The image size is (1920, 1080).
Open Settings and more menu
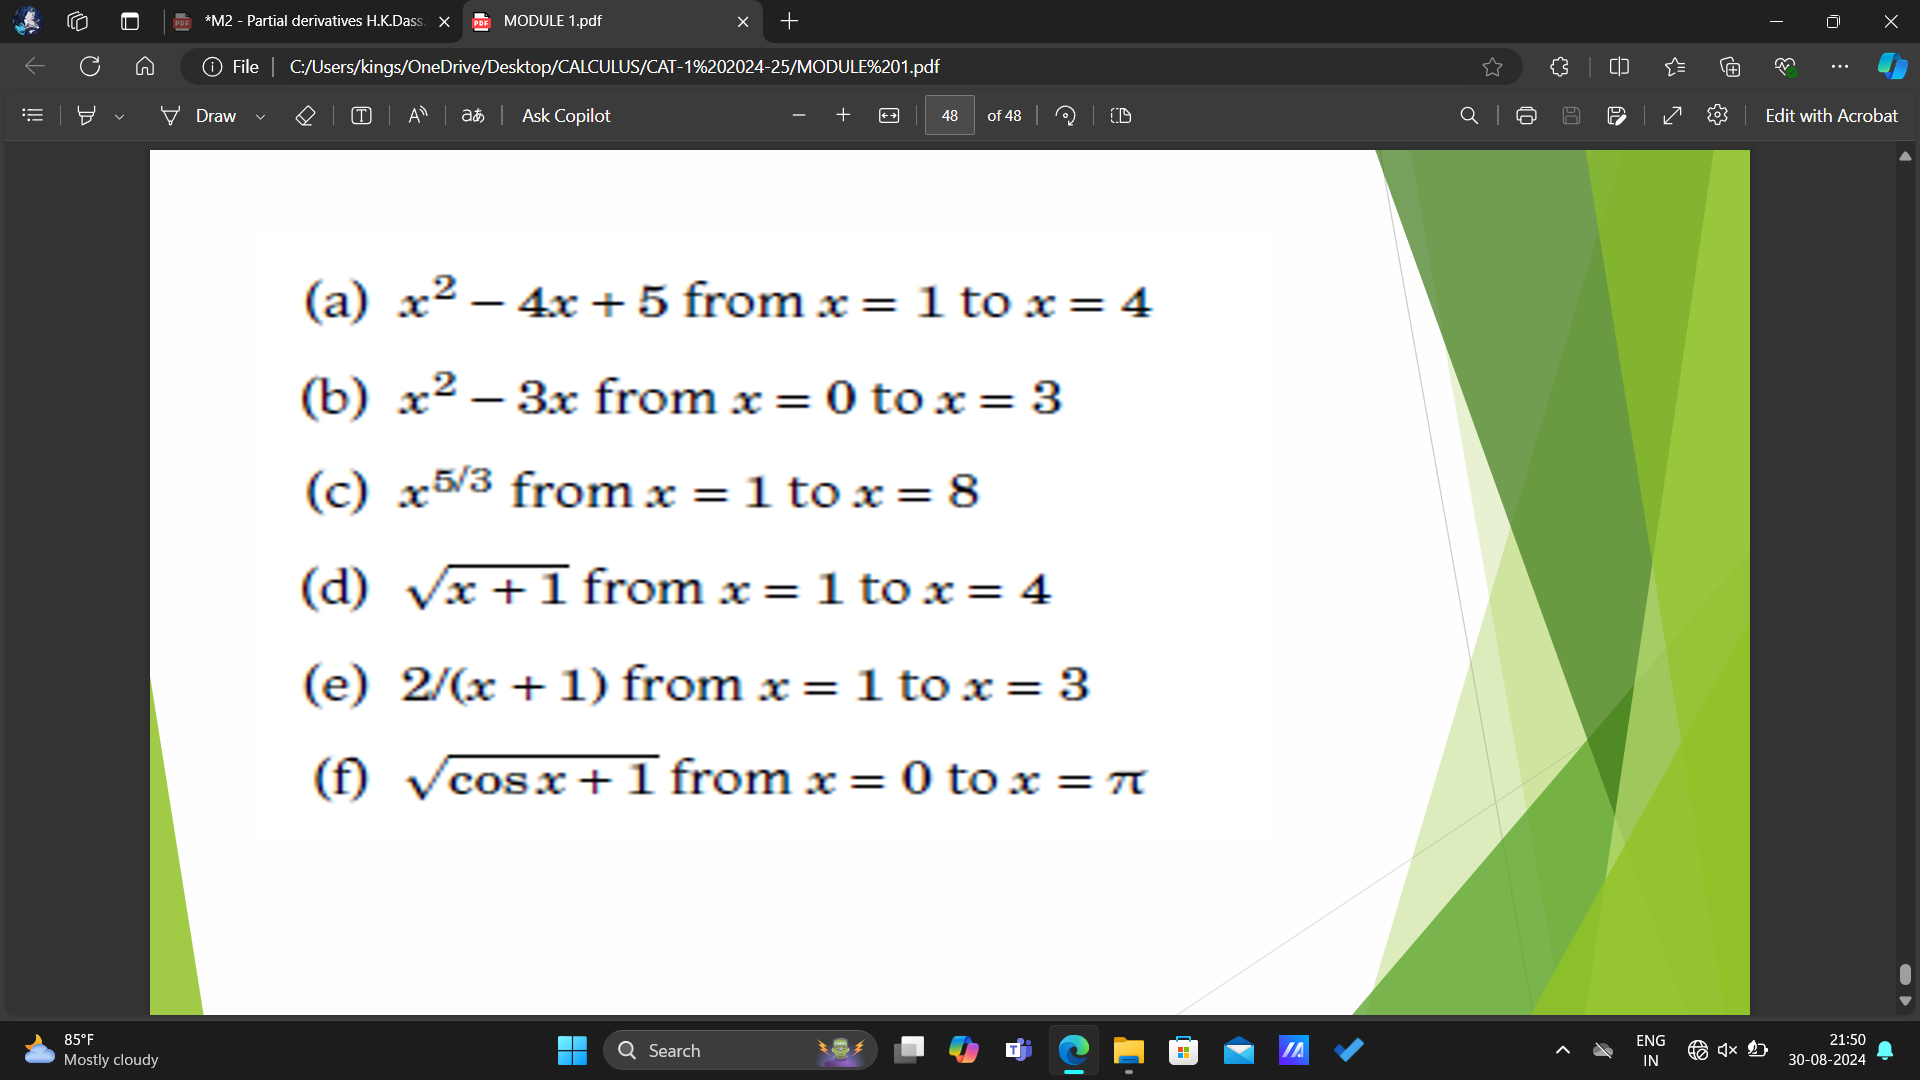click(x=1840, y=67)
